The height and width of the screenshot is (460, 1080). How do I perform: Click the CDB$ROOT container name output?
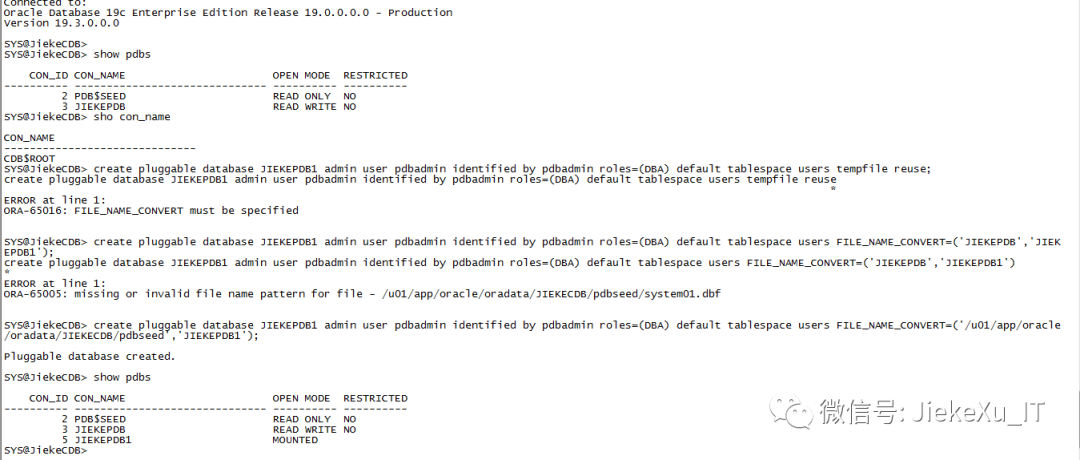pyautogui.click(x=30, y=159)
